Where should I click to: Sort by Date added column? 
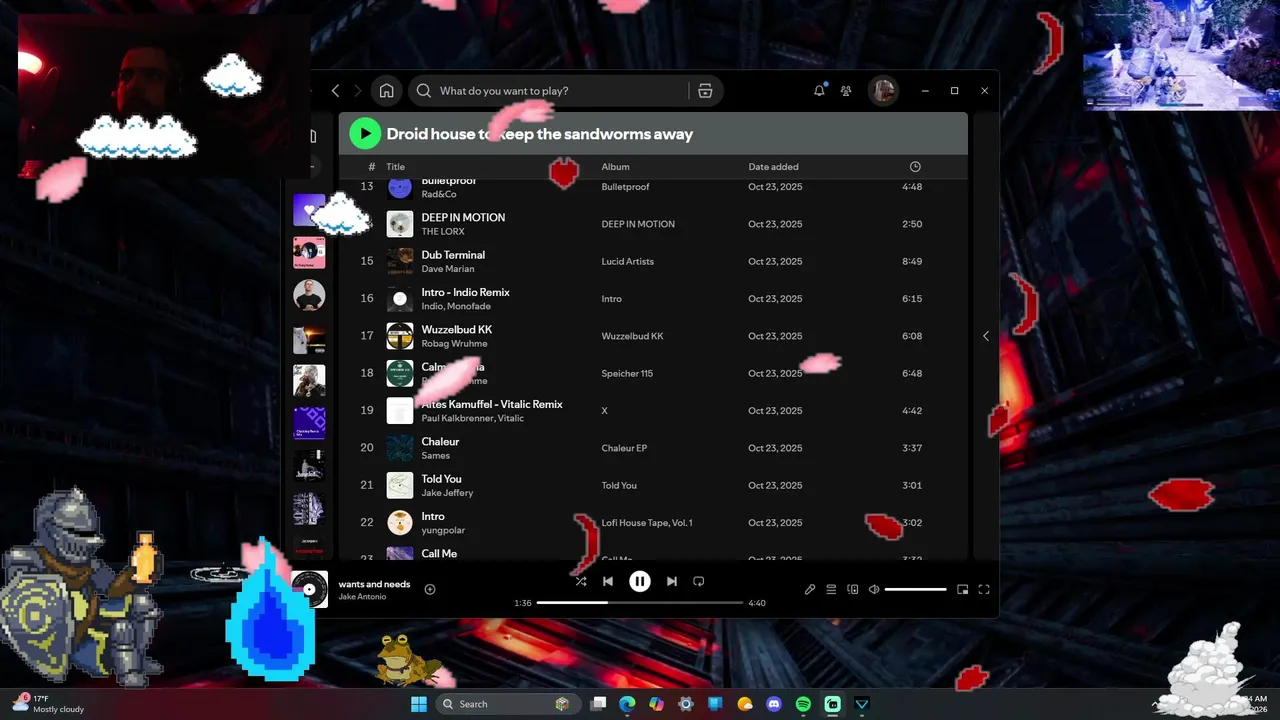[x=773, y=167]
